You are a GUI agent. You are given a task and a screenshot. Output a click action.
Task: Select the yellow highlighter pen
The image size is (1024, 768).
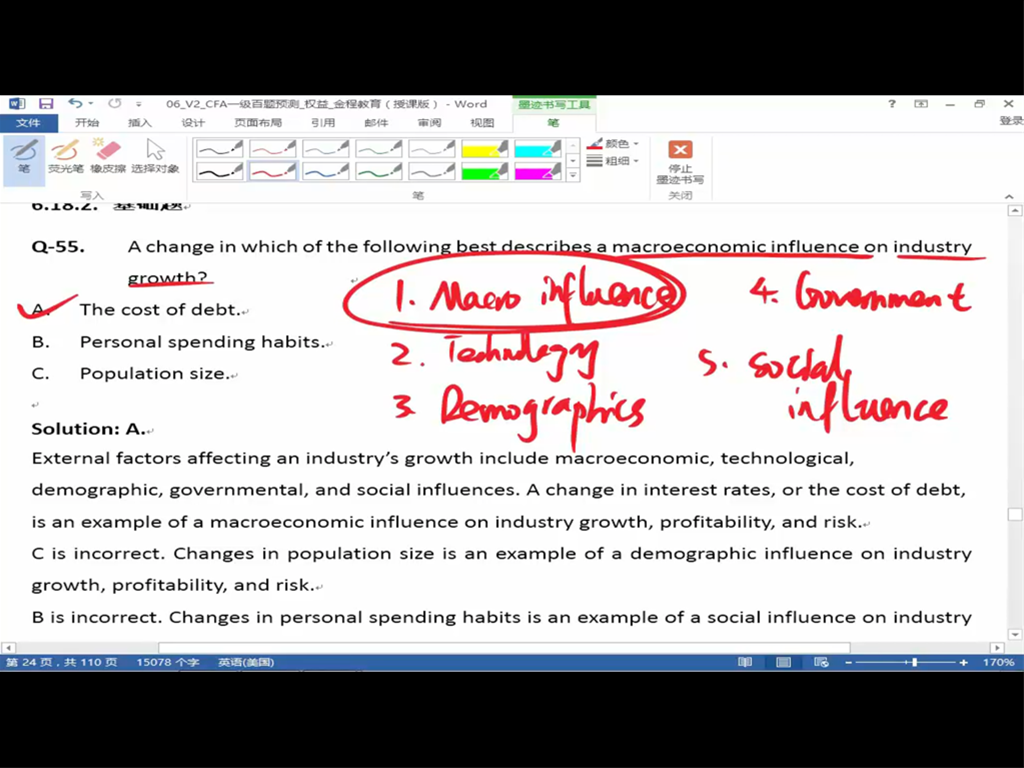point(485,149)
